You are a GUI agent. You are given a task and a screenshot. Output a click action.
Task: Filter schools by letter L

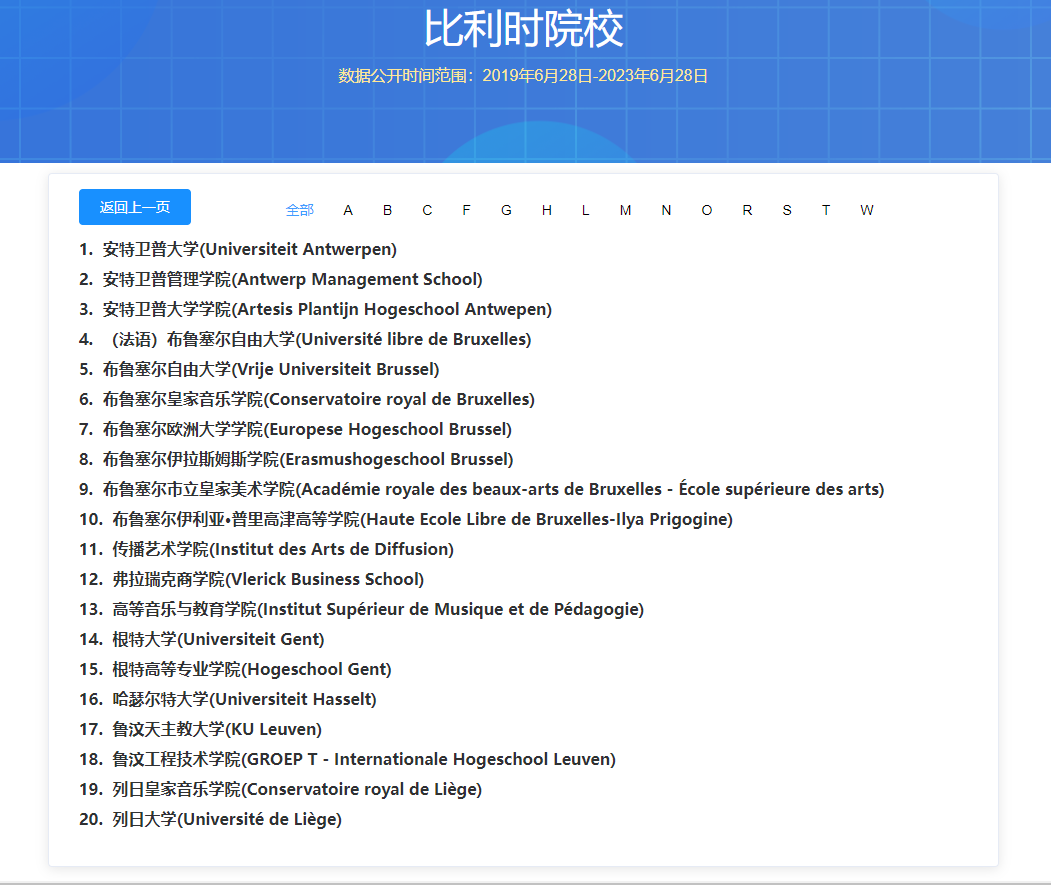point(585,211)
